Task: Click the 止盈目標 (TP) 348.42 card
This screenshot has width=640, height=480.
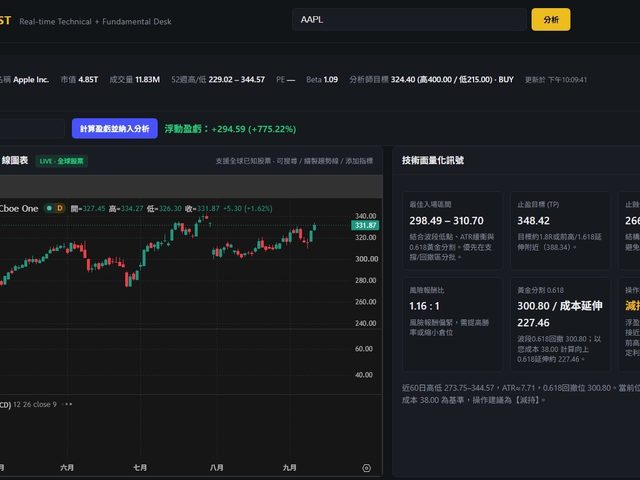Action: click(x=560, y=231)
